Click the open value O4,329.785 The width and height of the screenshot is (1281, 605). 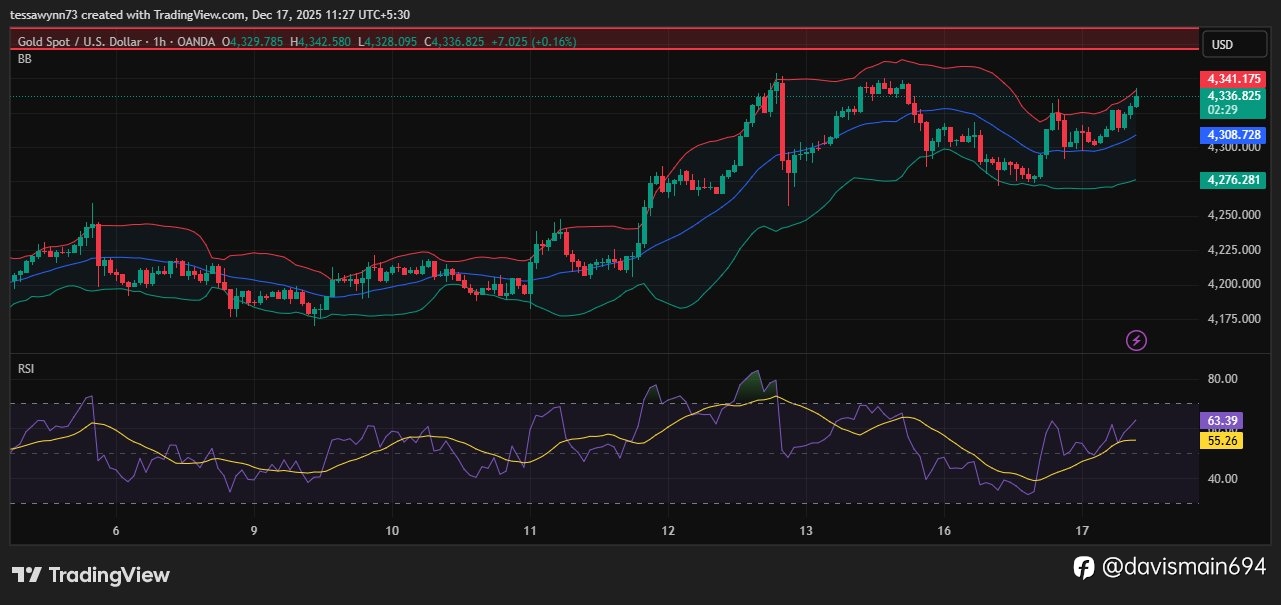click(253, 41)
